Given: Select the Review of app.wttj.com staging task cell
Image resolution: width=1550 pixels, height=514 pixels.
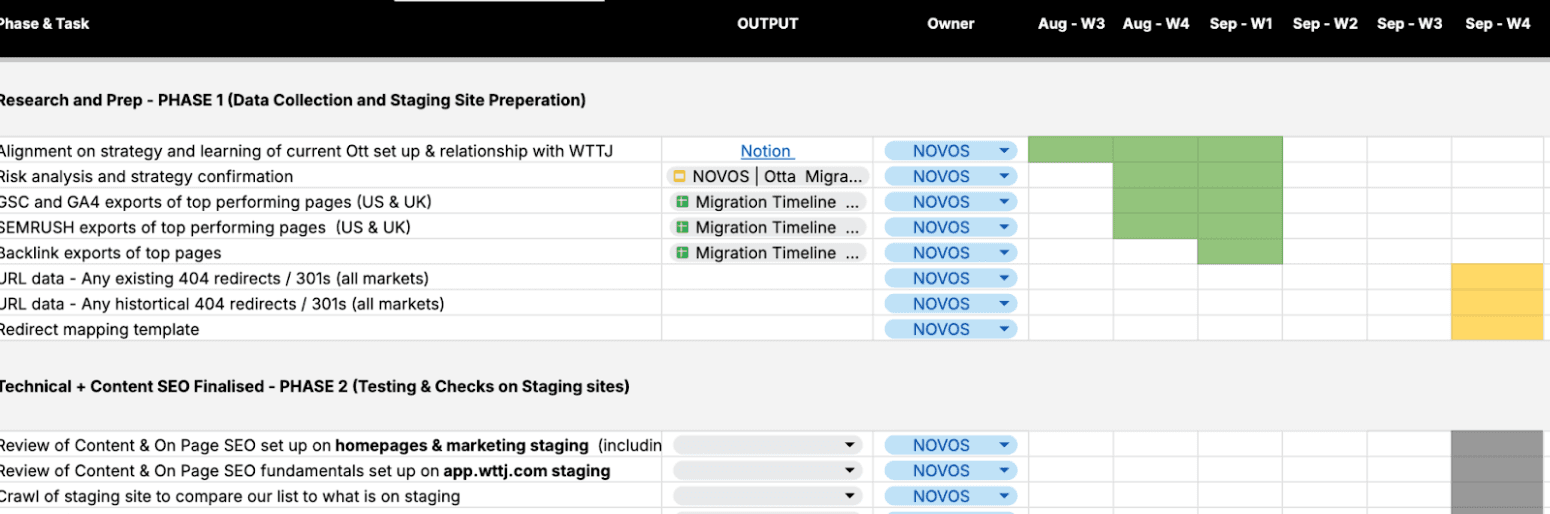Looking at the screenshot, I should 330,471.
